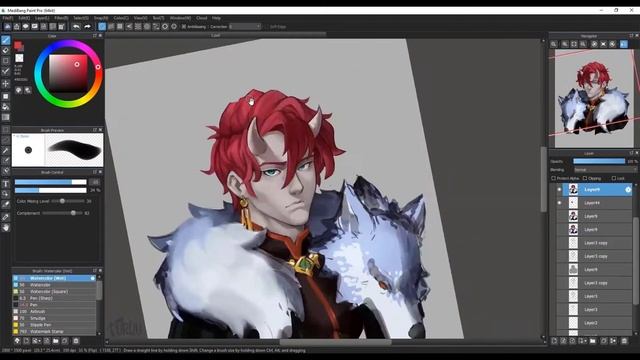This screenshot has height=360, width=640.
Task: Select the Gradient tool
Action: point(6,118)
